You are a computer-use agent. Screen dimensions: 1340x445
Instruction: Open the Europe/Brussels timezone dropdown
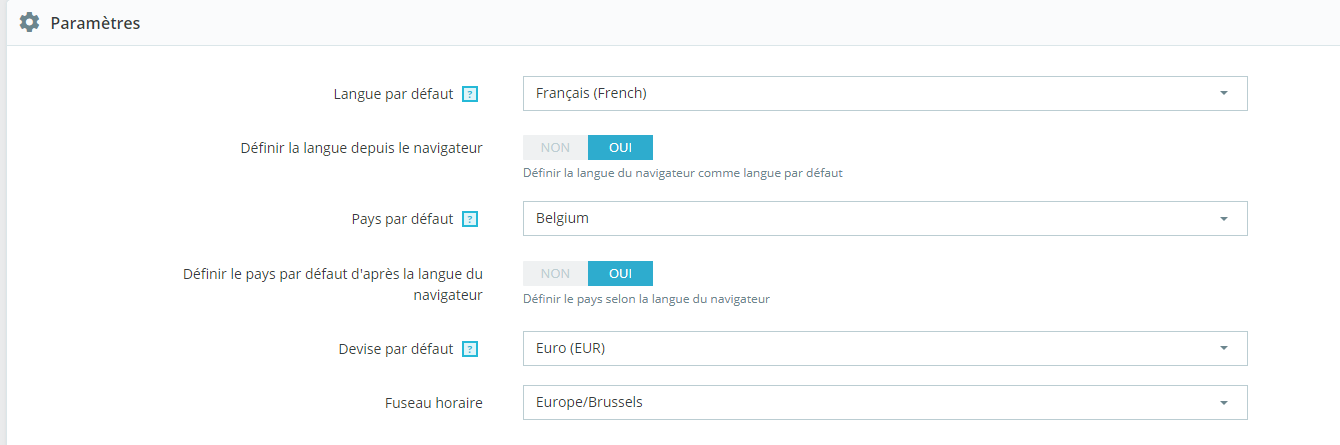(885, 402)
